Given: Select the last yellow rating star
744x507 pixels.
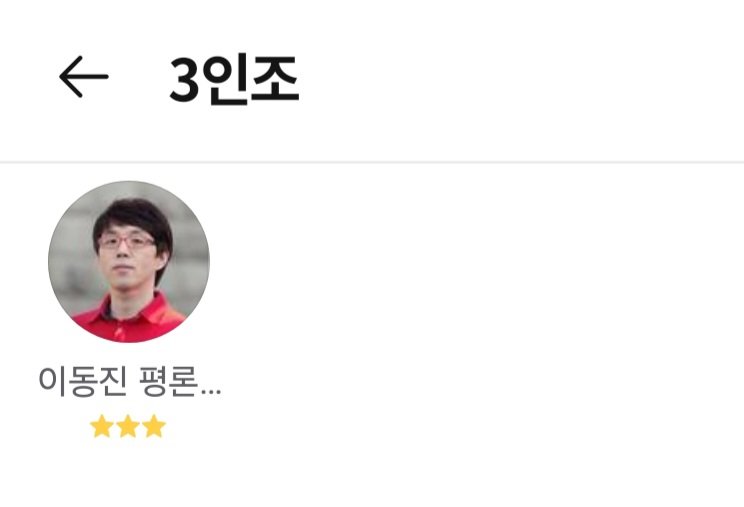Looking at the screenshot, I should 154,426.
